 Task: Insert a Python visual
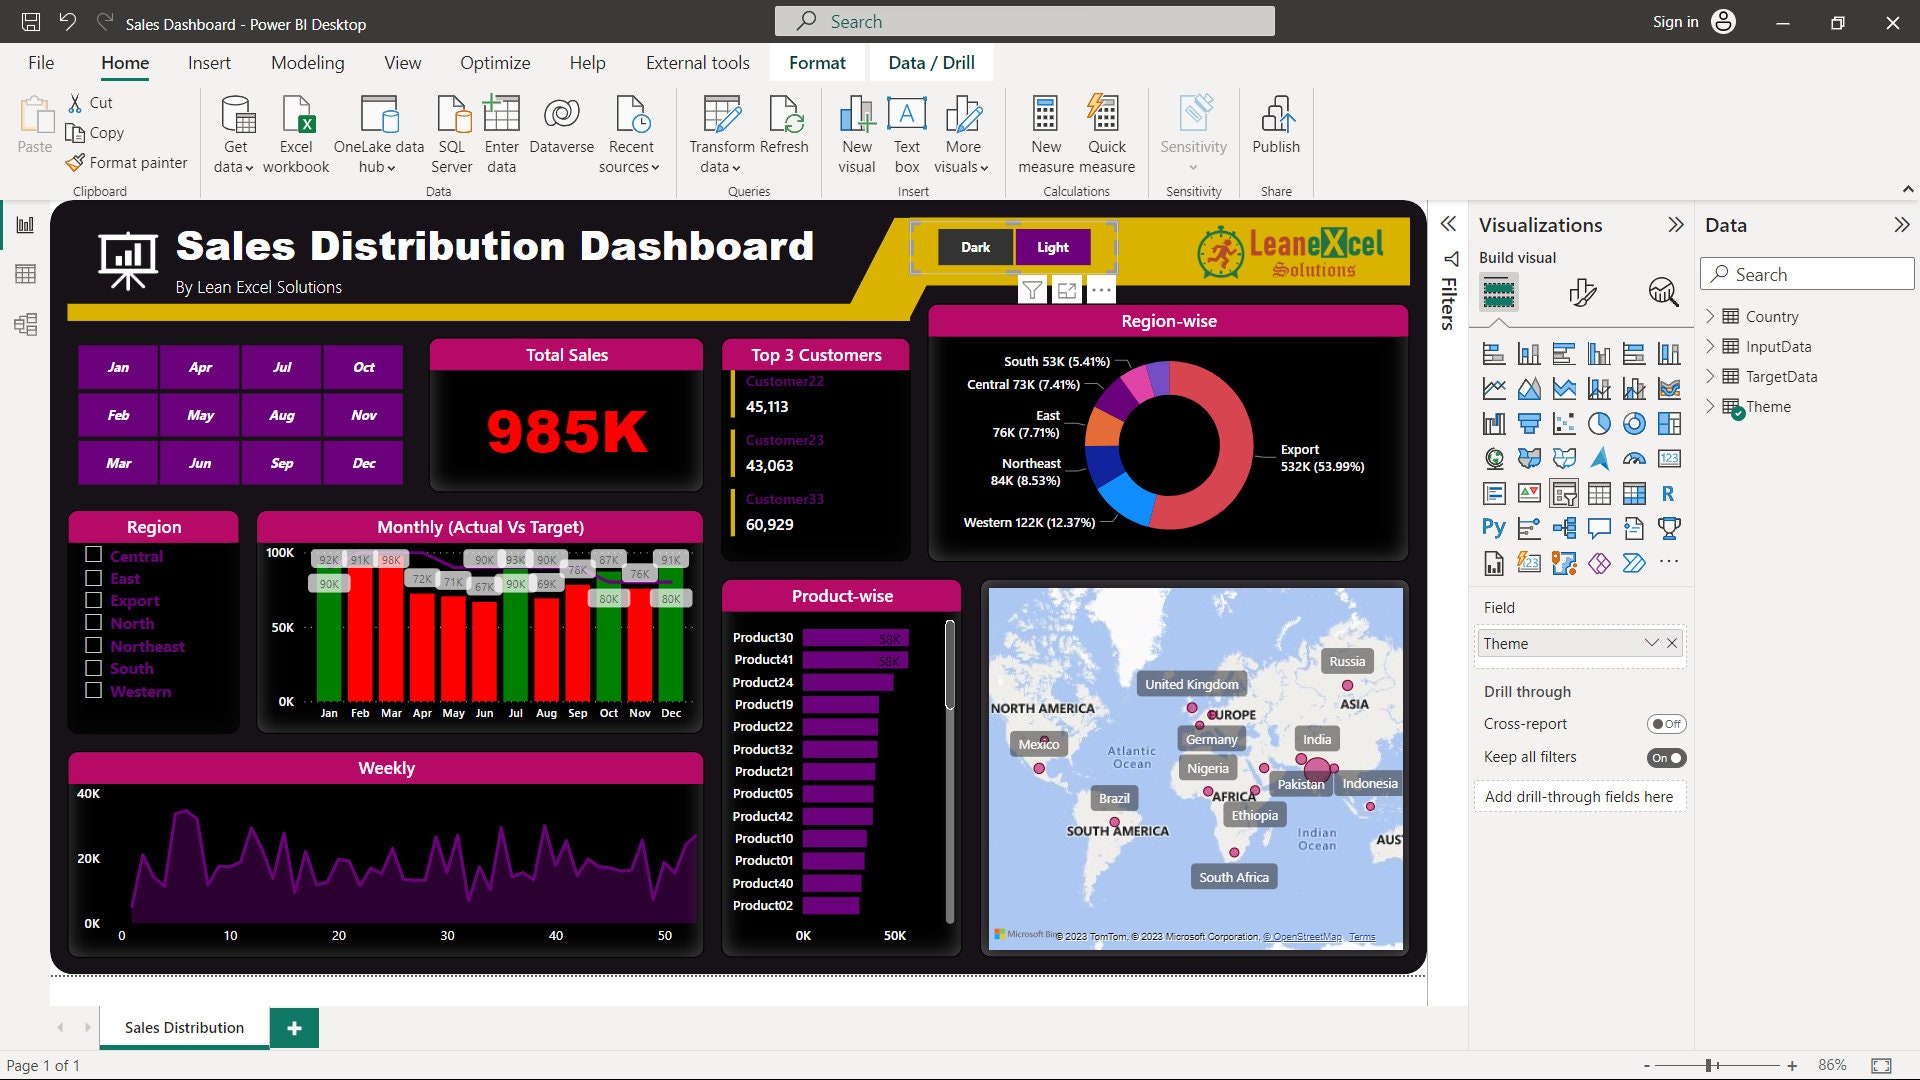point(1494,528)
